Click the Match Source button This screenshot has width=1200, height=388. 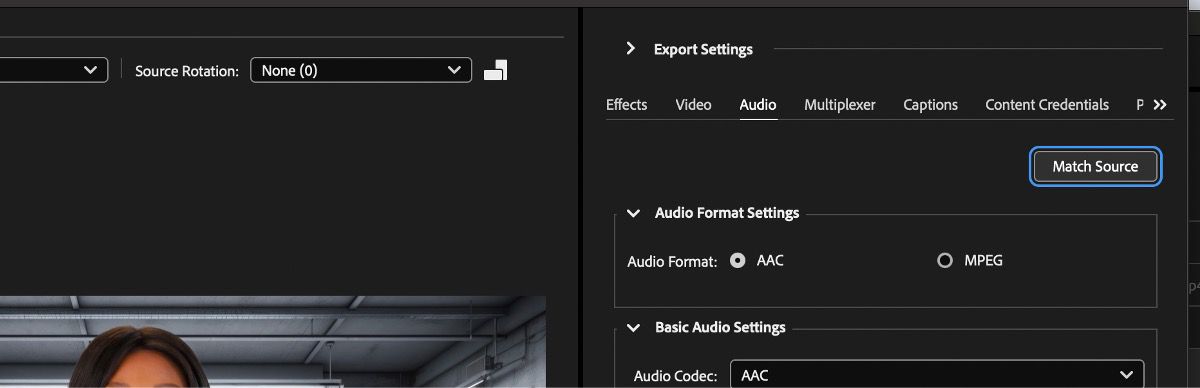[1095, 166]
